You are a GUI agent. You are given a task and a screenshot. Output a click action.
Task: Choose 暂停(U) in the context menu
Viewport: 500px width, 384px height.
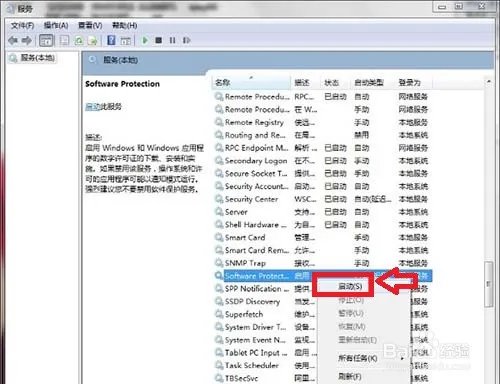tap(351, 313)
